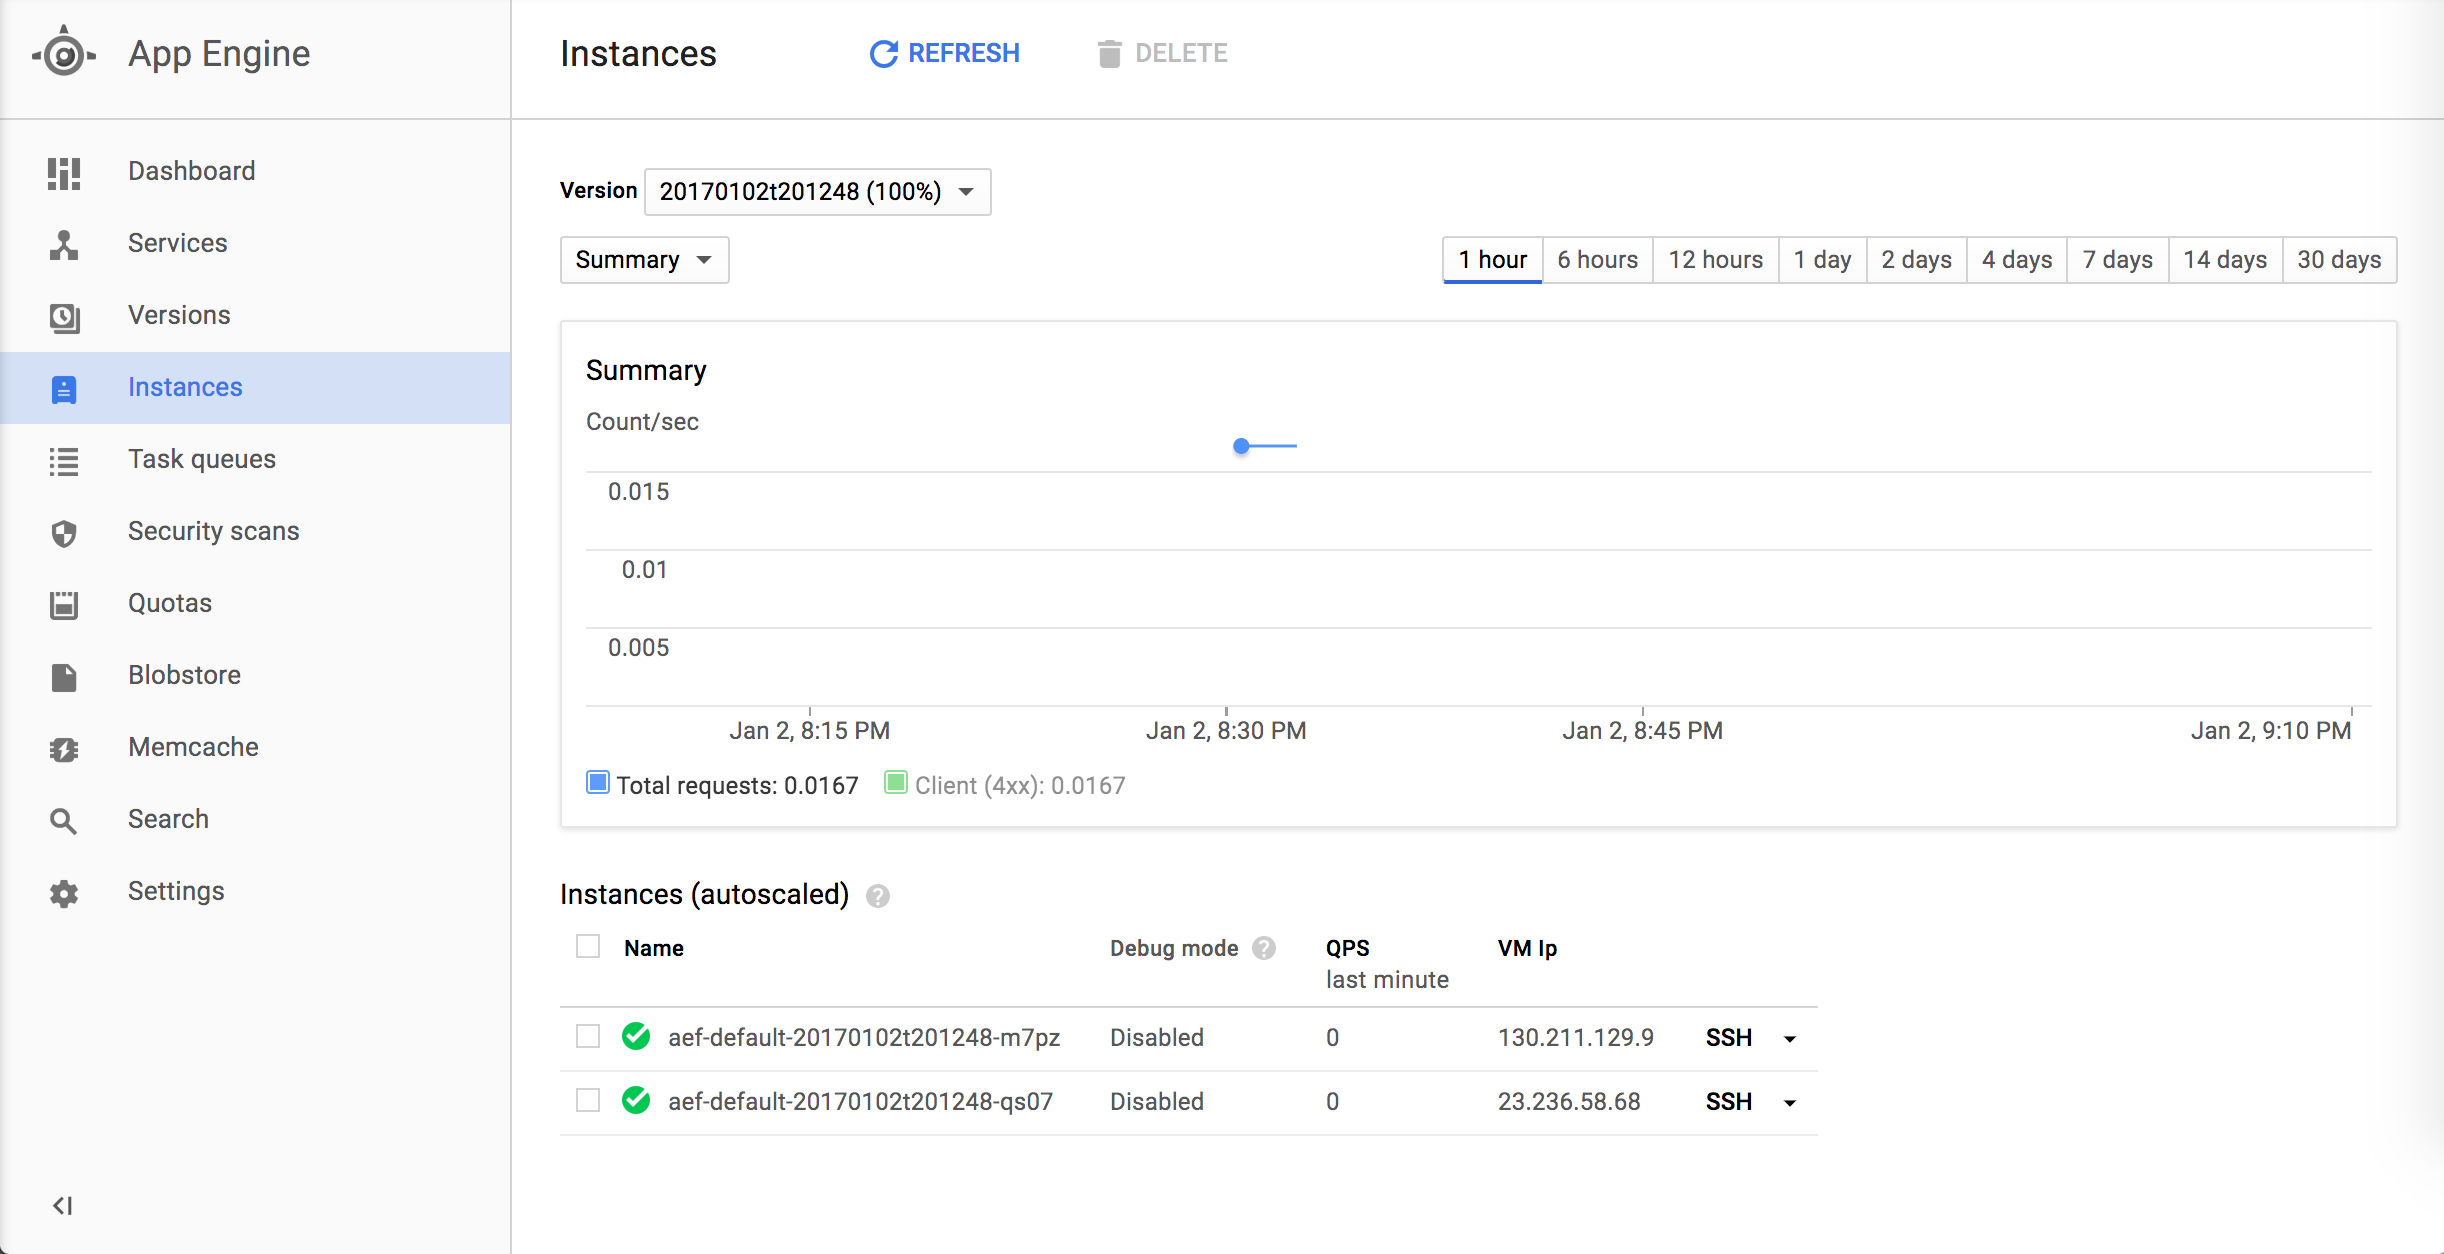This screenshot has height=1254, width=2444.
Task: Open help for Instances (autoscaled)
Action: [878, 896]
